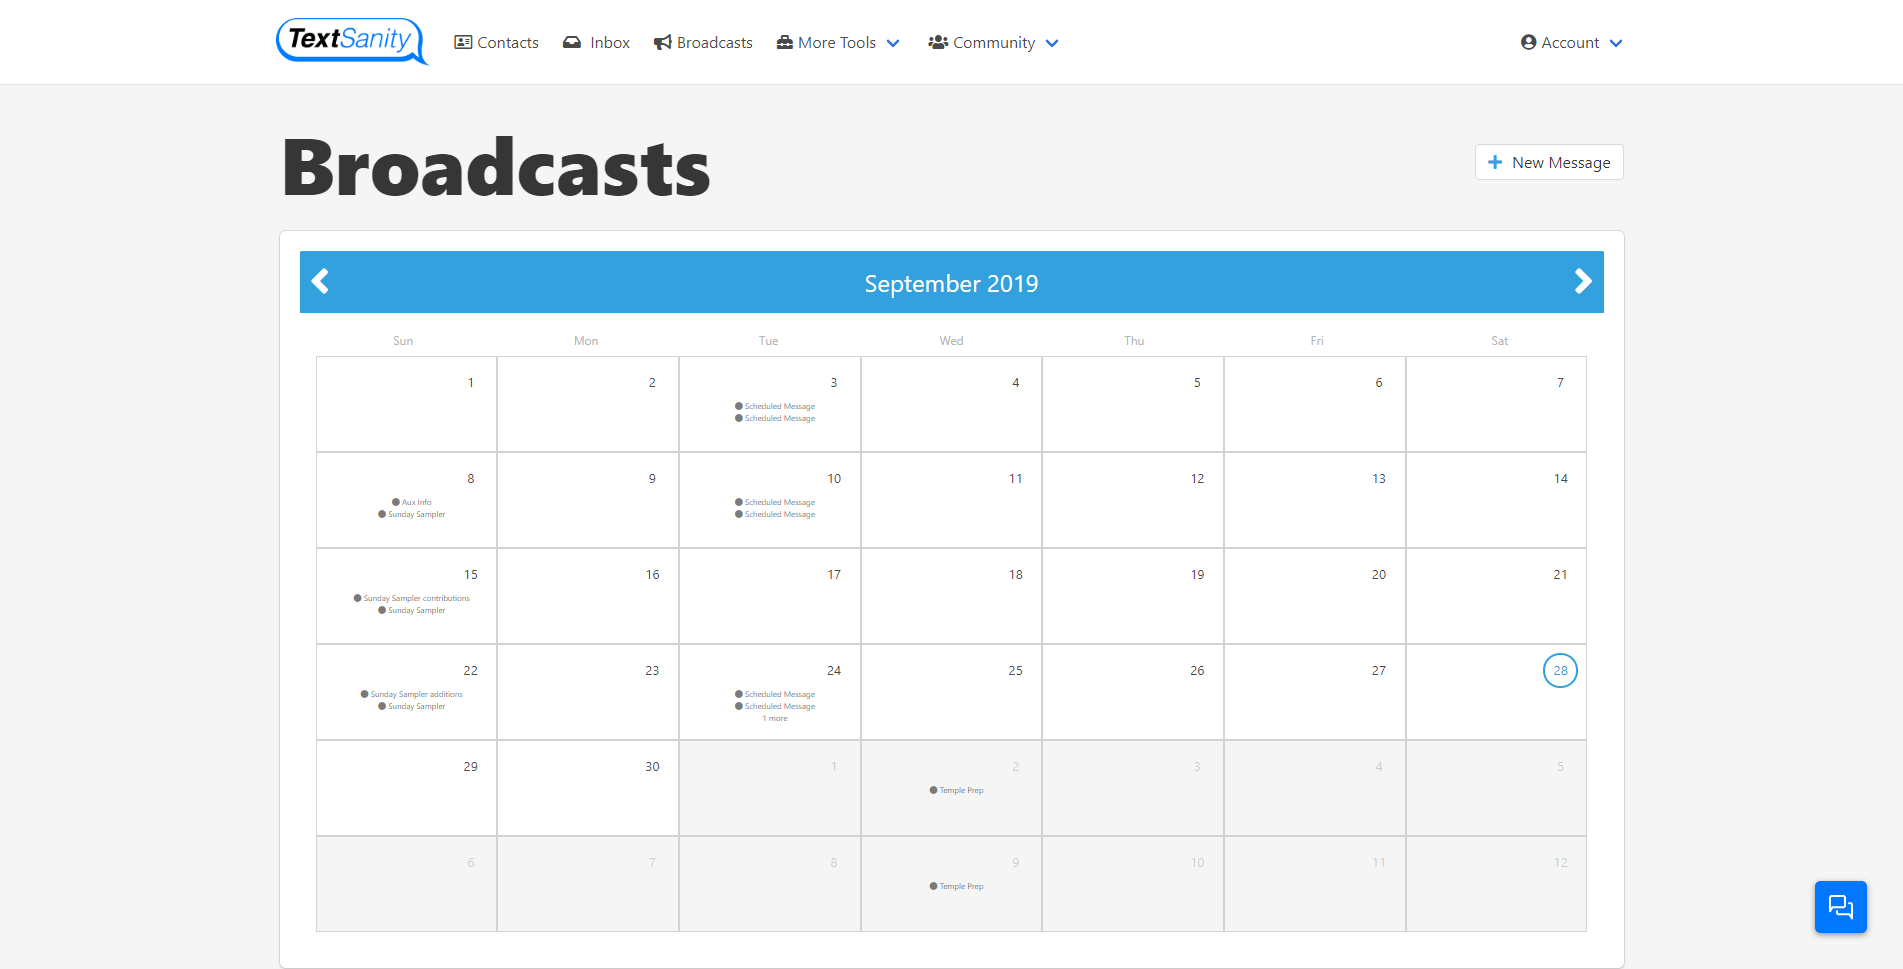
Task: Click the More Tools toolbox icon
Action: click(x=785, y=42)
